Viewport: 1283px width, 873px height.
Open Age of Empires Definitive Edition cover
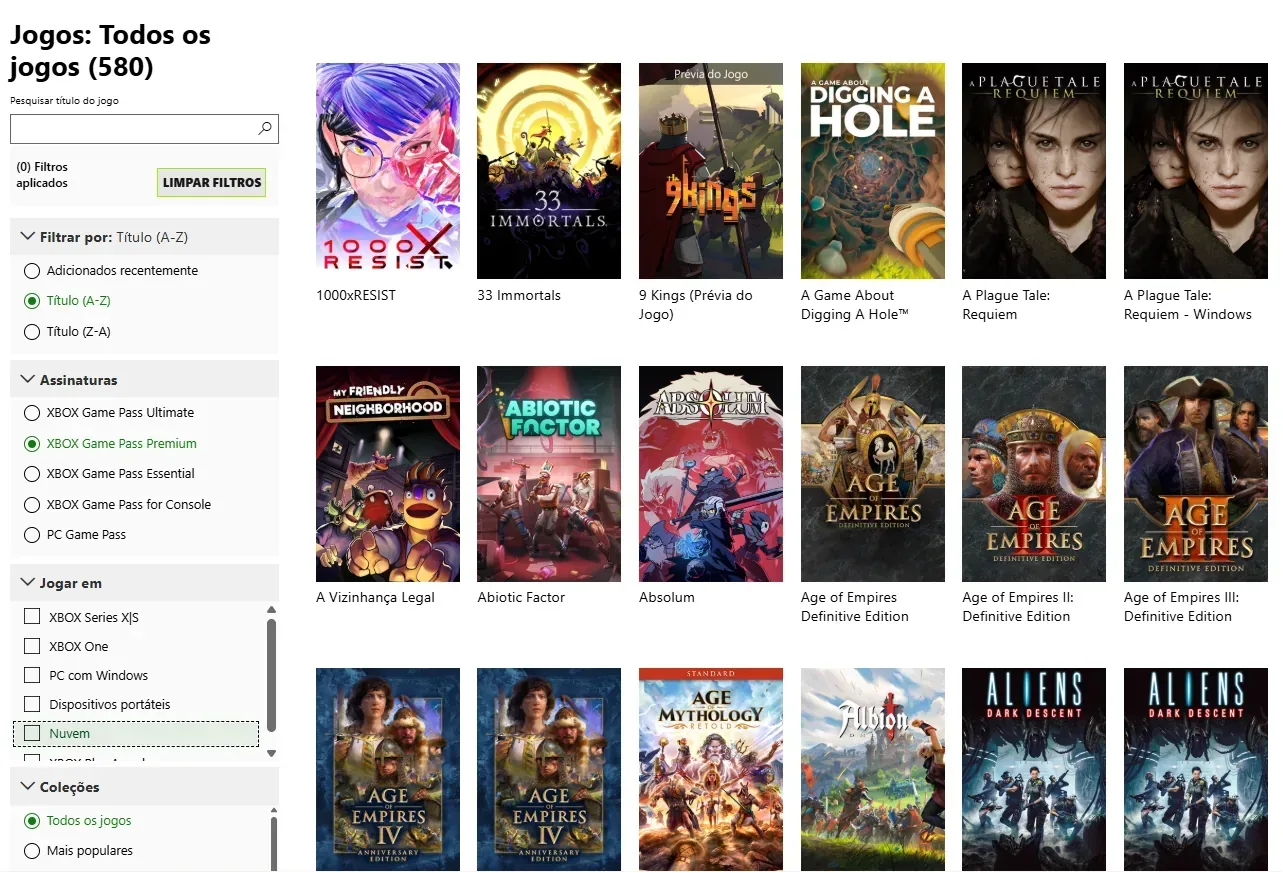[x=873, y=474]
